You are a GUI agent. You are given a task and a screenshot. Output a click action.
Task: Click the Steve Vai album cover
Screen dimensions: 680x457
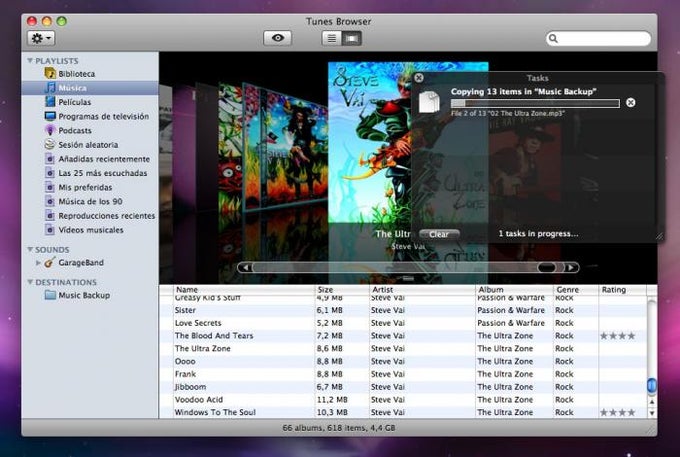tap(370, 143)
